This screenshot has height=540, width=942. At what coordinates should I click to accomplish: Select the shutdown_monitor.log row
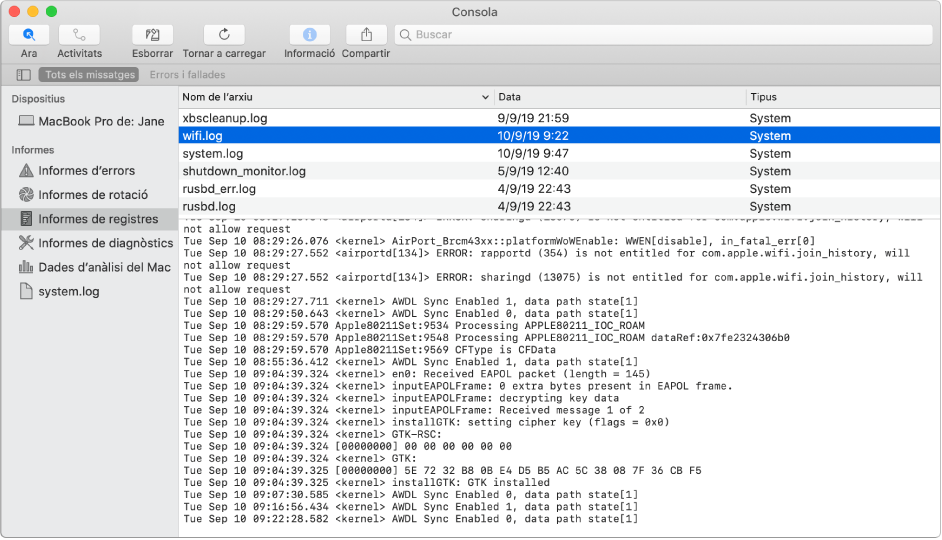pos(559,171)
